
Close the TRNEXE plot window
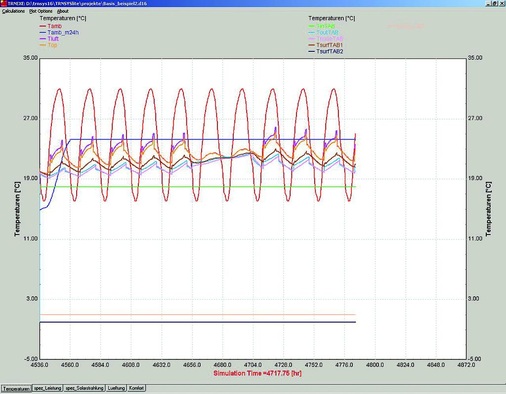pyautogui.click(x=502, y=3)
